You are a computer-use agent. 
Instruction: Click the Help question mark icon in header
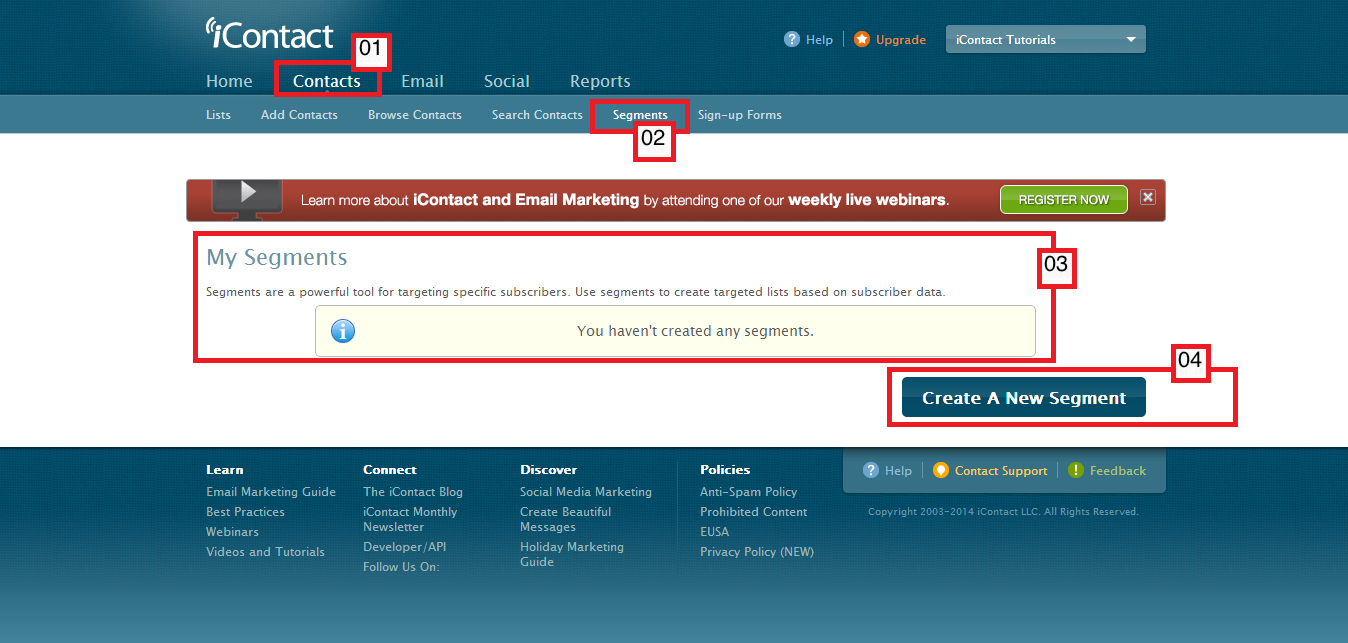click(792, 39)
